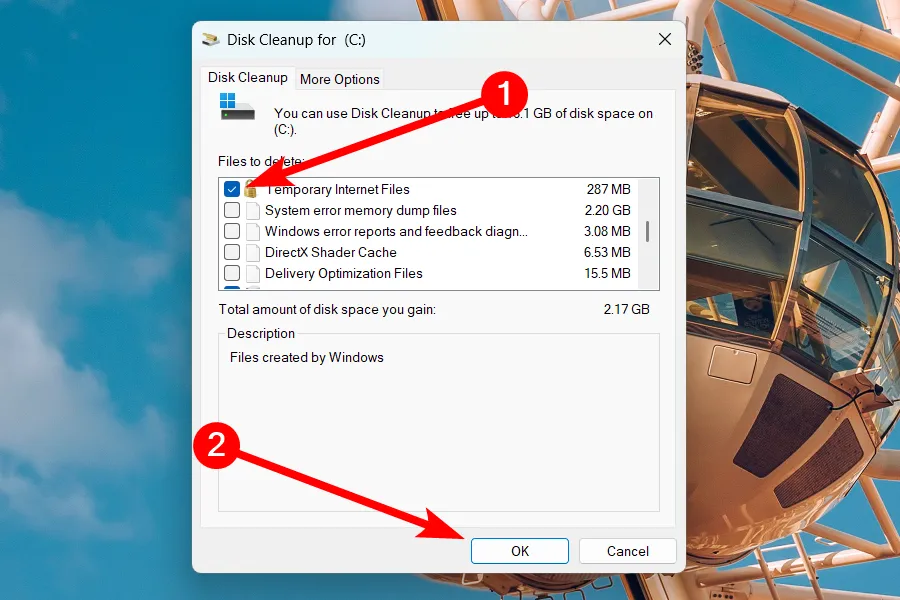Image resolution: width=900 pixels, height=600 pixels.
Task: Select the Disk Cleanup tab
Action: (247, 78)
